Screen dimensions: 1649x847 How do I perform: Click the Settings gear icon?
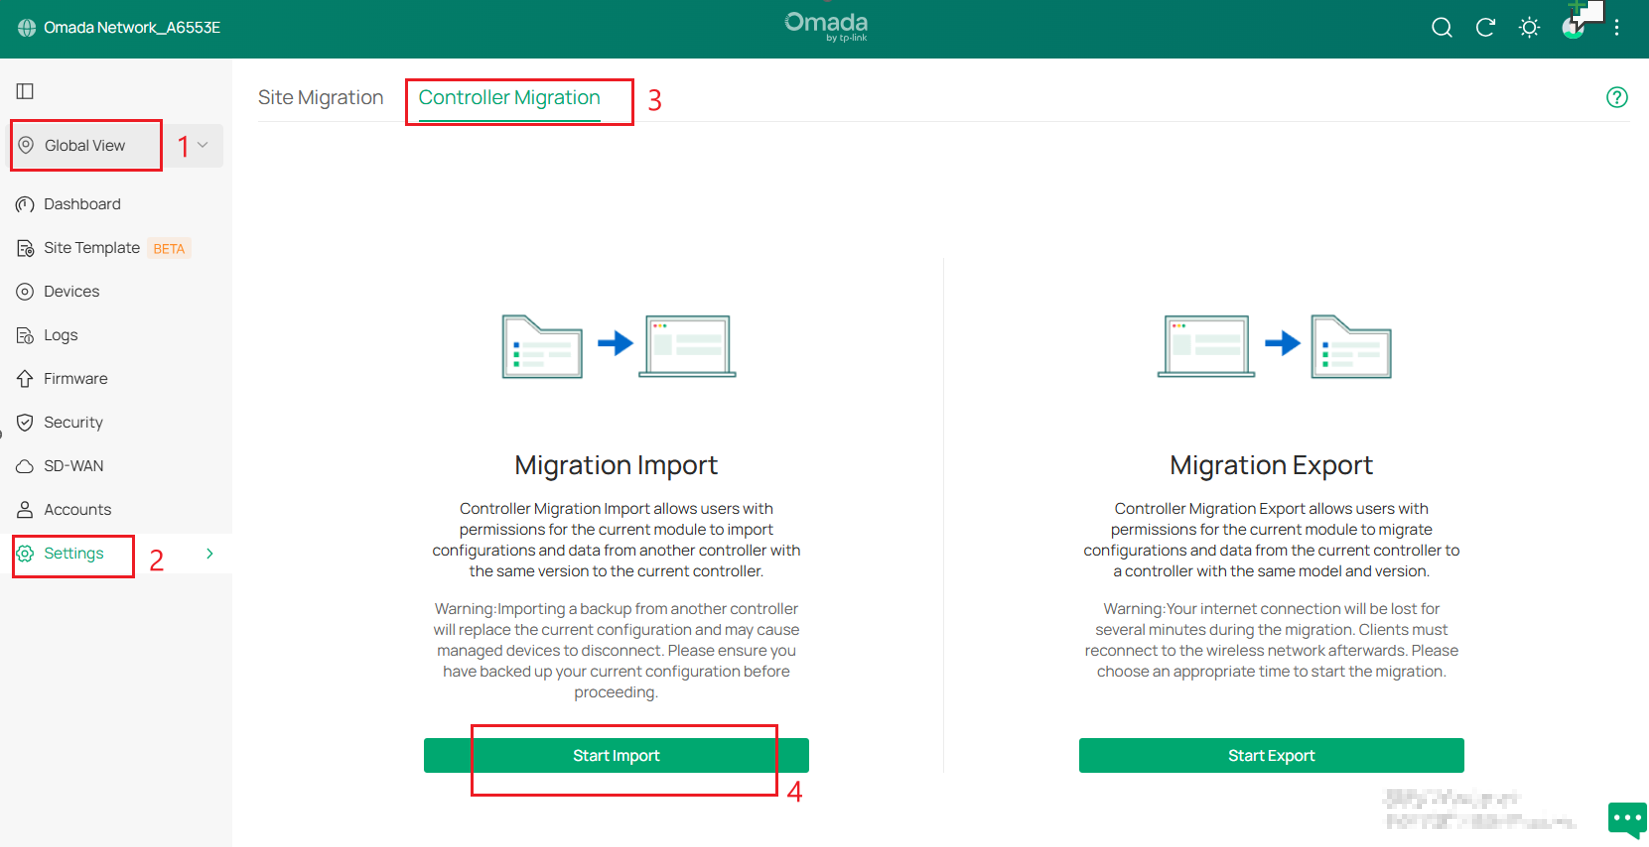25,553
